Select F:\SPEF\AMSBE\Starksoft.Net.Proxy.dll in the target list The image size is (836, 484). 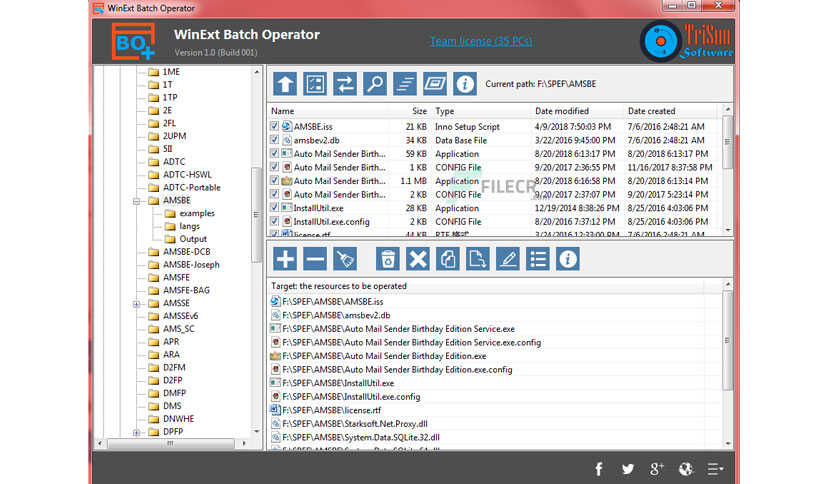(x=355, y=424)
